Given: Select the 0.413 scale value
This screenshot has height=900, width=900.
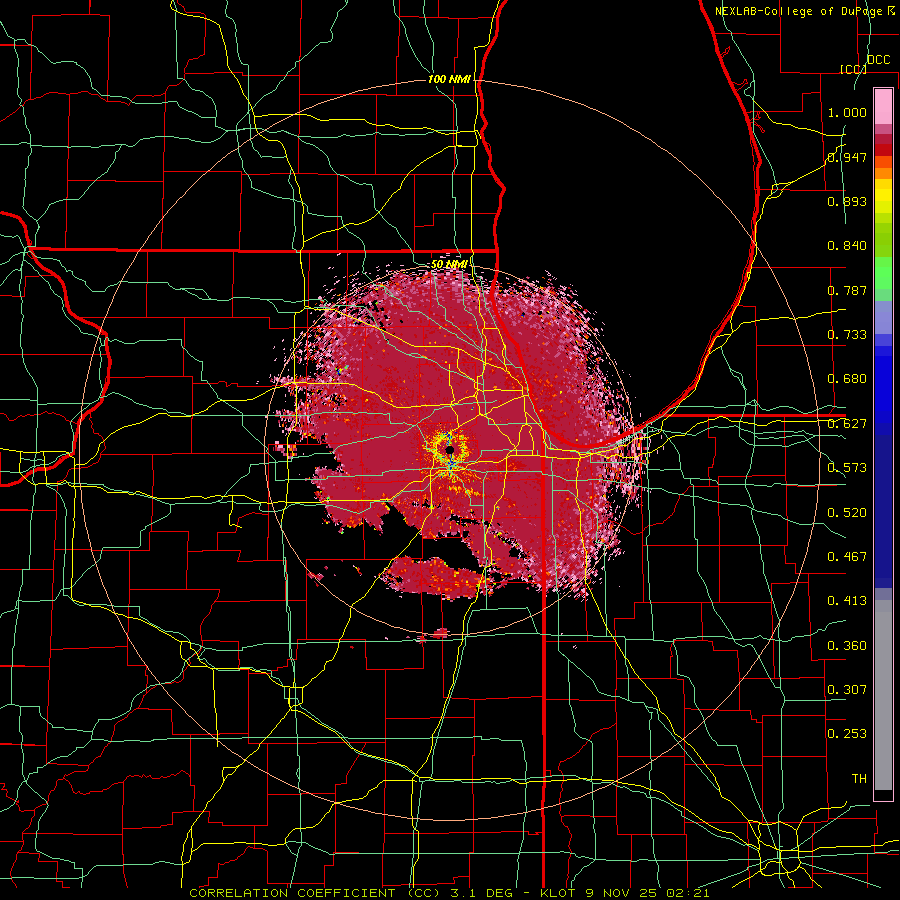Looking at the screenshot, I should [847, 601].
